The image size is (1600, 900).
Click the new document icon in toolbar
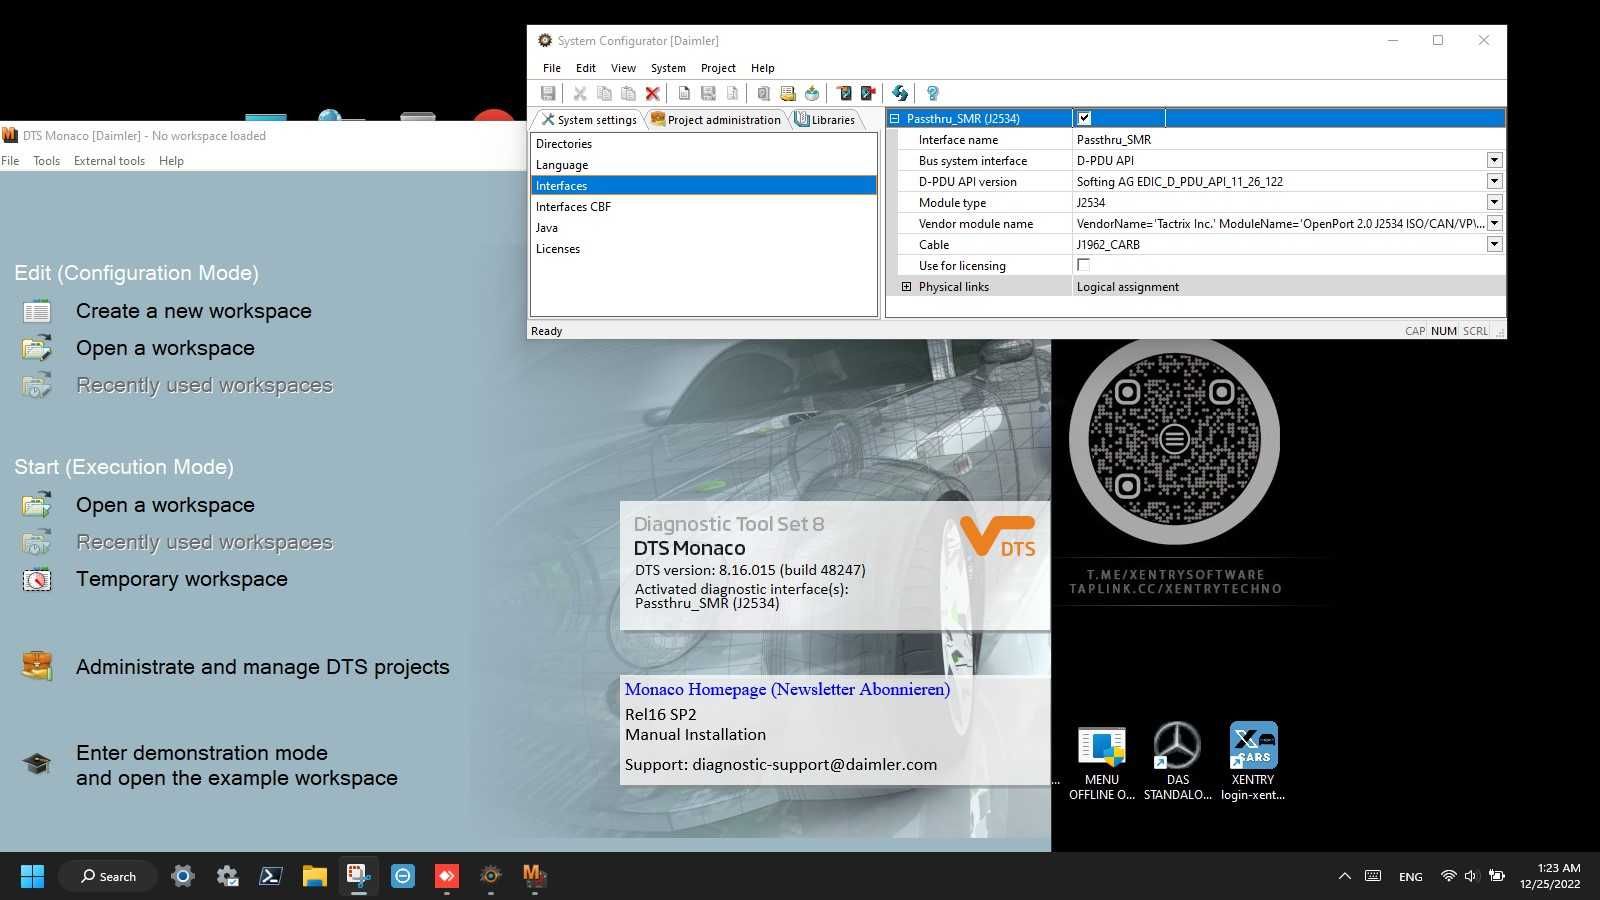tap(684, 93)
